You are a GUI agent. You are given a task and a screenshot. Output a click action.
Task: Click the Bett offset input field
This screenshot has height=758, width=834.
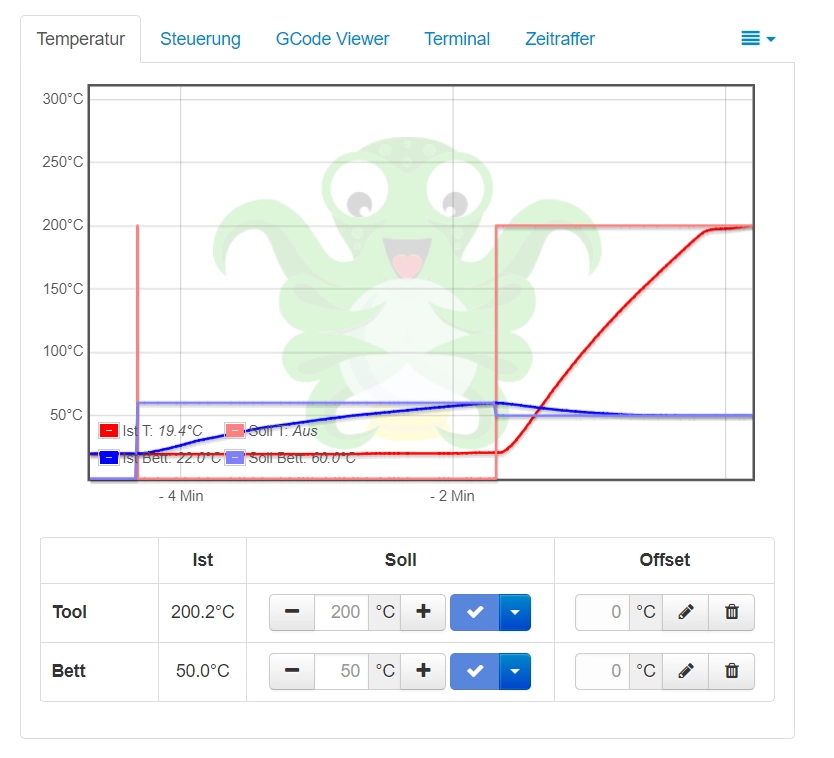point(603,671)
